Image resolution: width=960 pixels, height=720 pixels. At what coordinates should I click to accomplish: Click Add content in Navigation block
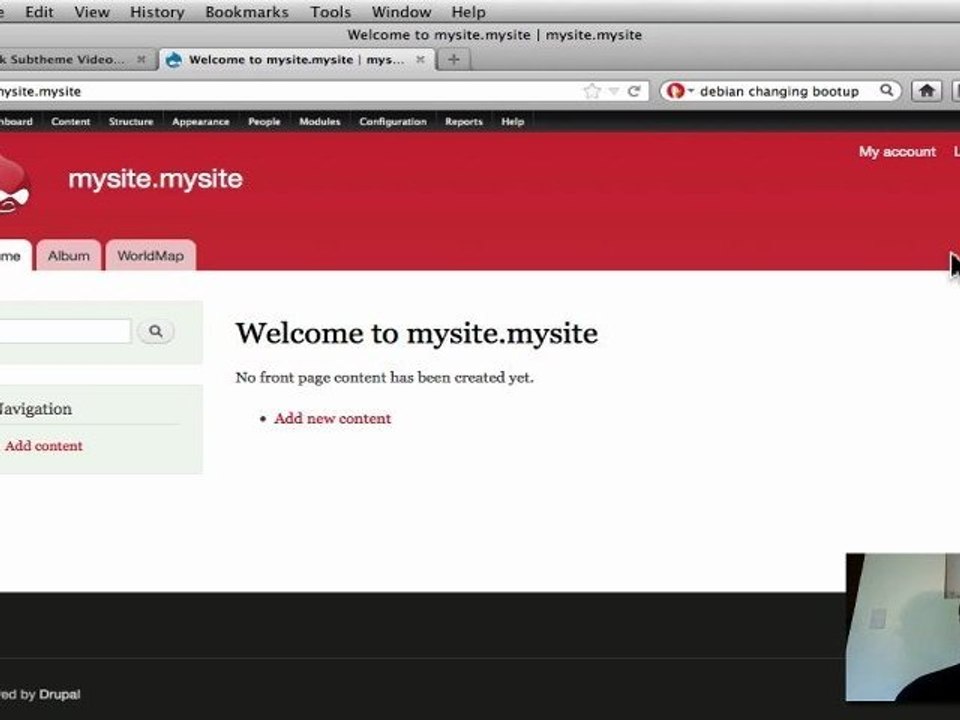coord(43,446)
